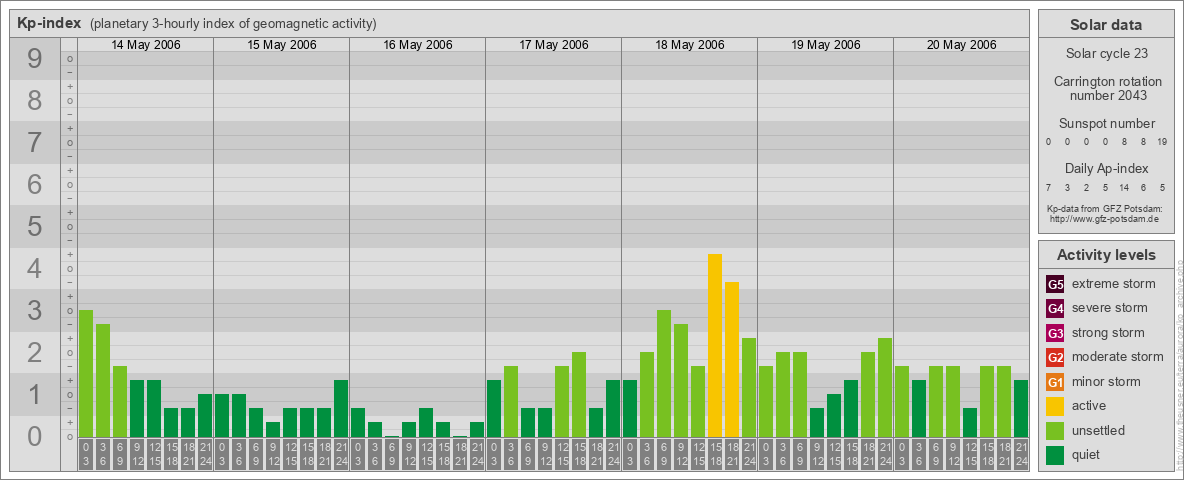Screen dimensions: 1184x480
Task: Click the moderate storm legend label
Action: tap(1118, 356)
